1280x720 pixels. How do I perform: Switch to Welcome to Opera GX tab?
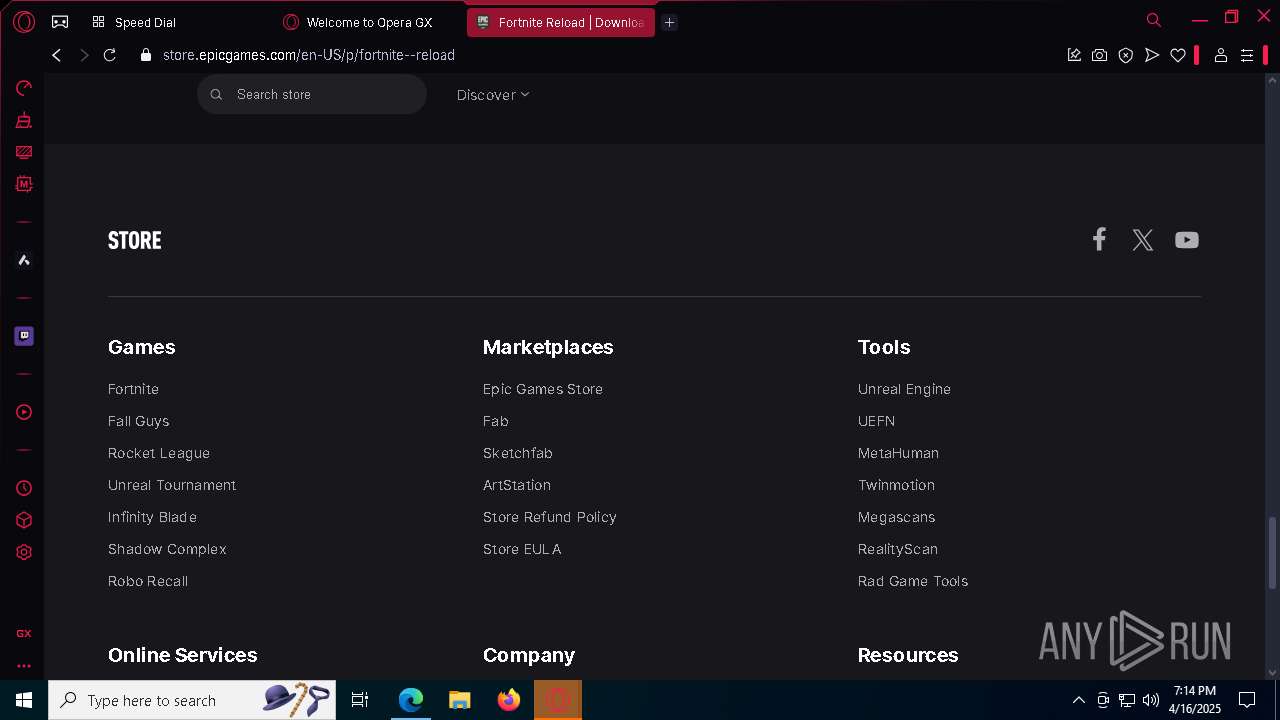tap(369, 22)
